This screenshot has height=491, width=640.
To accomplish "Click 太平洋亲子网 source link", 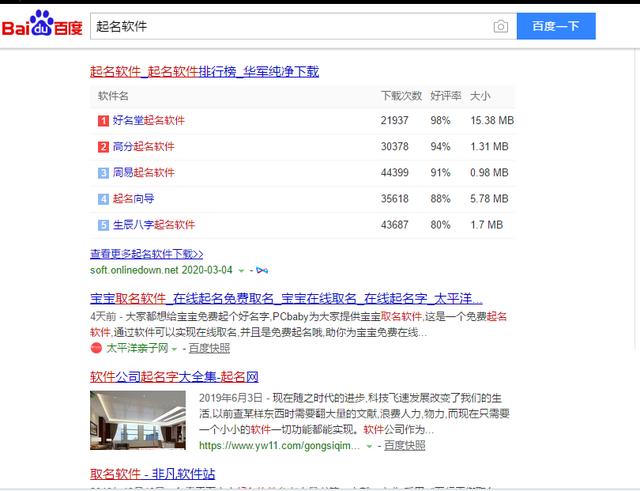I will pyautogui.click(x=137, y=348).
